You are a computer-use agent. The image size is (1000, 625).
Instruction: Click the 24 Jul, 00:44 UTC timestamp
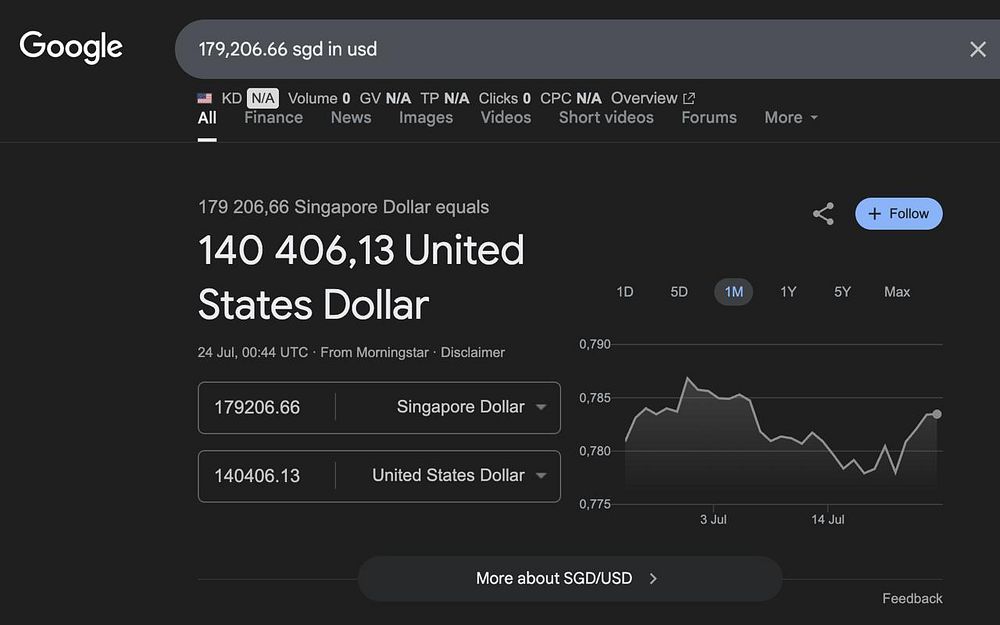(x=253, y=353)
